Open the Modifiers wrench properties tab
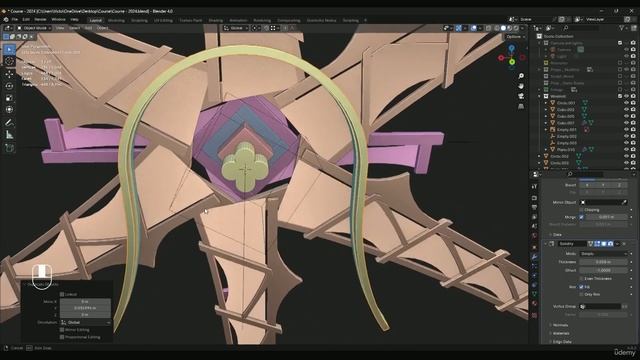640x360 pixels. pyautogui.click(x=534, y=257)
